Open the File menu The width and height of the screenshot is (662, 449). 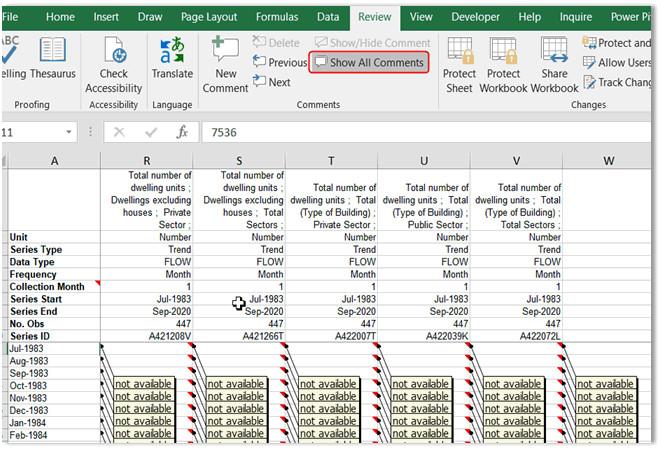coord(10,17)
